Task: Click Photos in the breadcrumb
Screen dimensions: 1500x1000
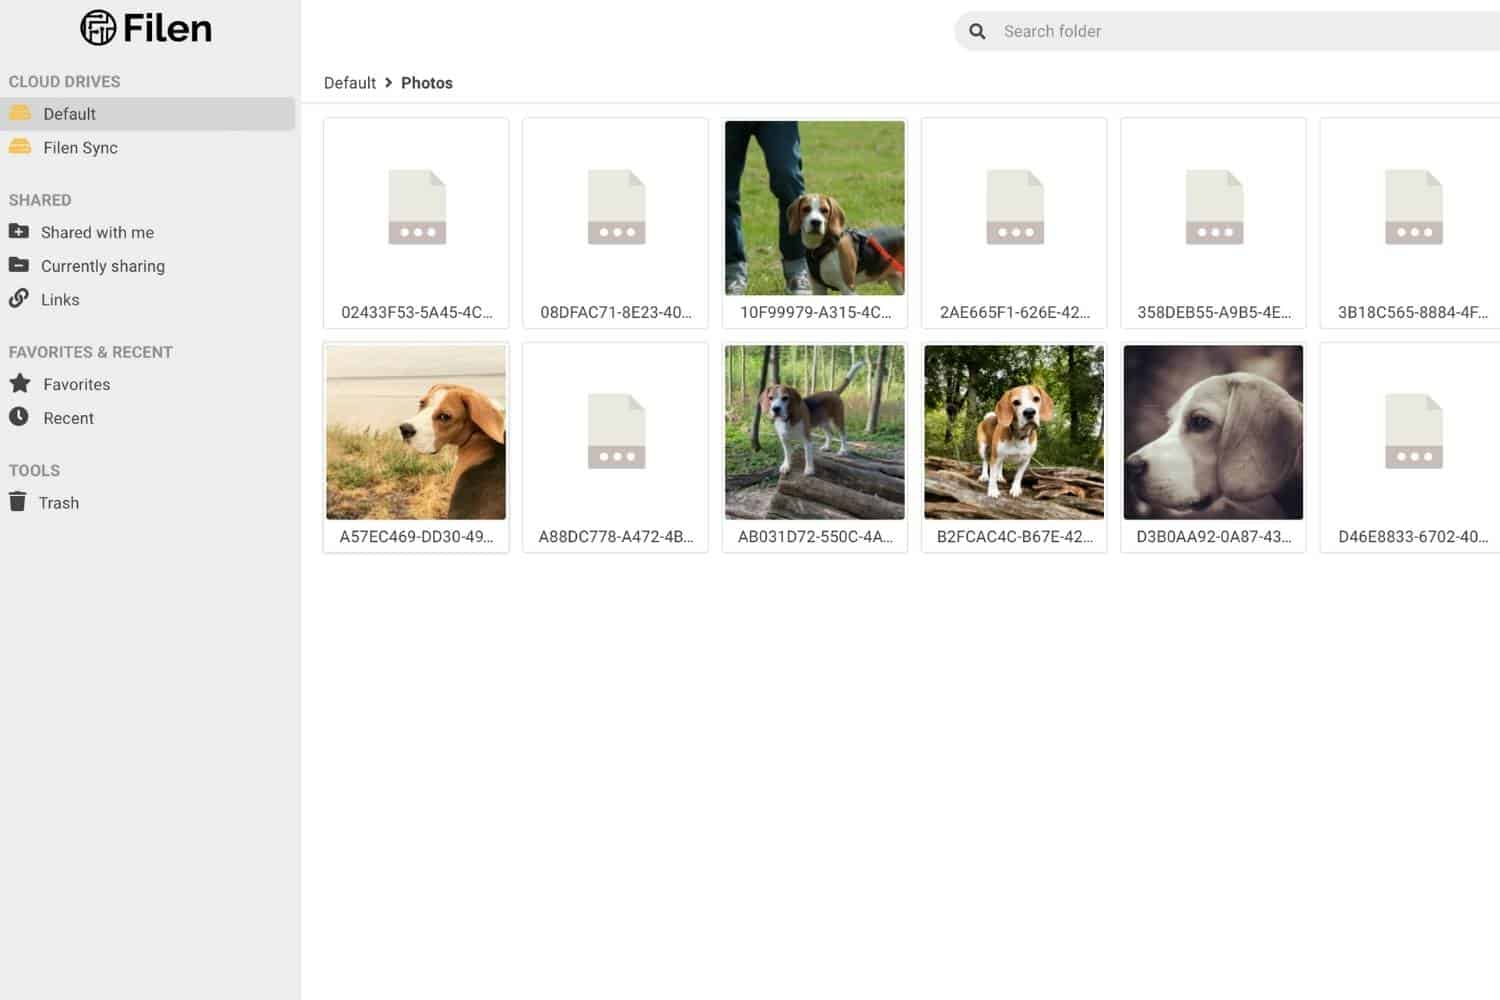Action: coord(427,83)
